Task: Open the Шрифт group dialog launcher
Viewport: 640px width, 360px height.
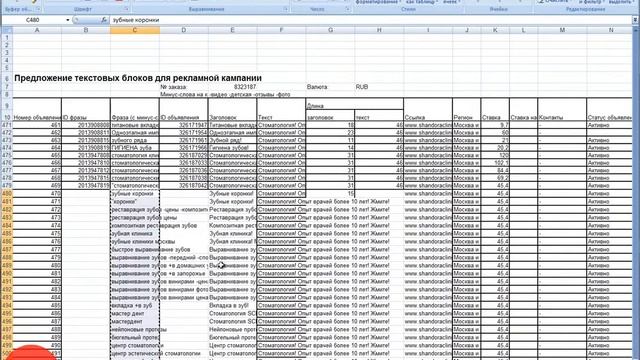Action: click(x=127, y=9)
